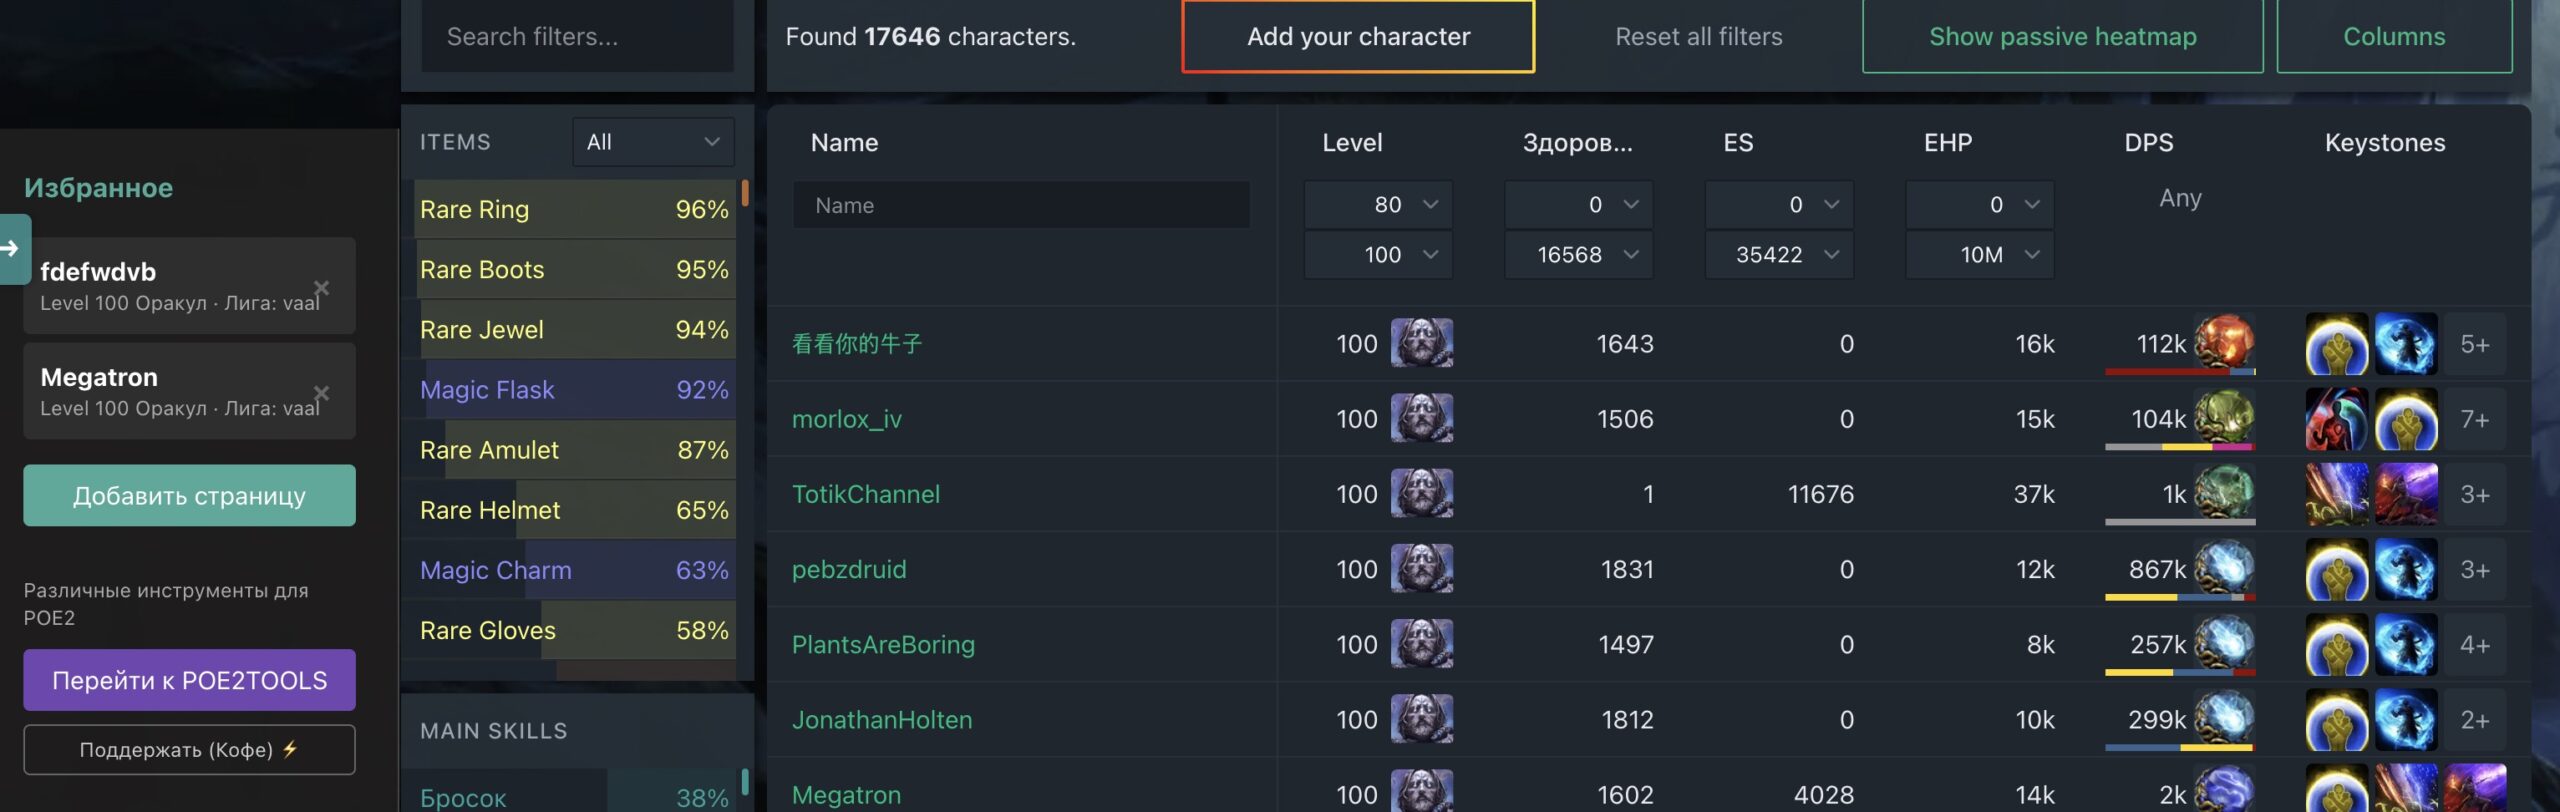Sort by the EHP column header

pyautogui.click(x=1948, y=142)
